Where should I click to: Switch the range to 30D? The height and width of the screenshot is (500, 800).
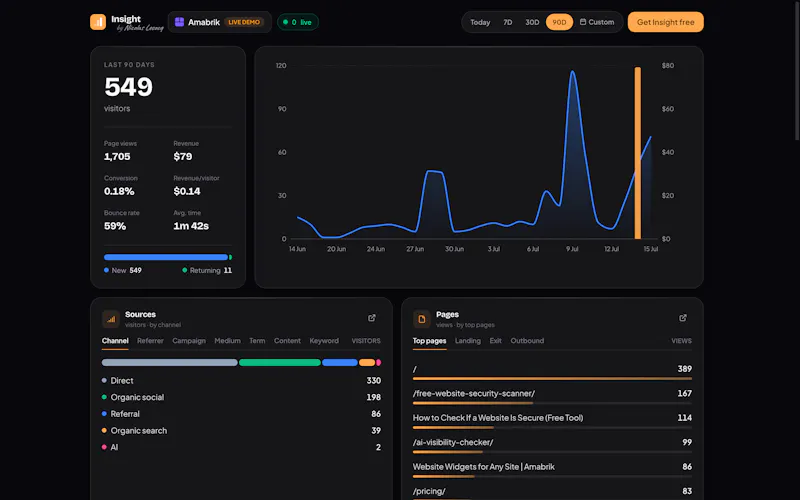[x=532, y=22]
